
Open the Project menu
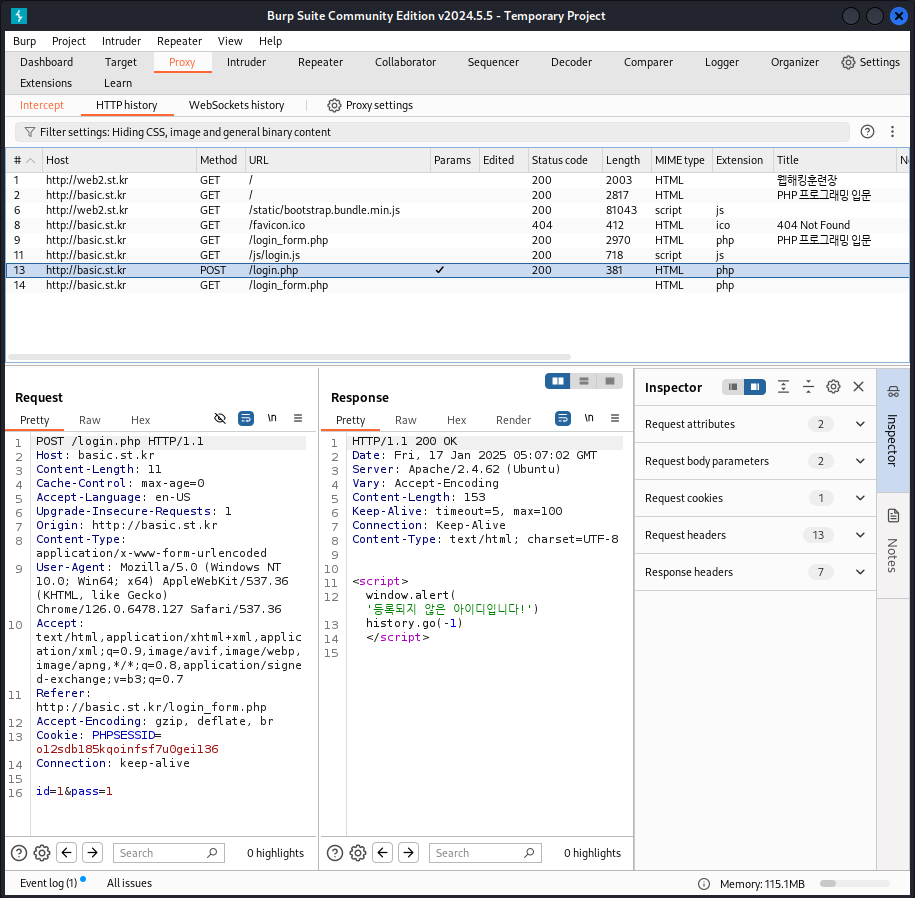click(69, 41)
